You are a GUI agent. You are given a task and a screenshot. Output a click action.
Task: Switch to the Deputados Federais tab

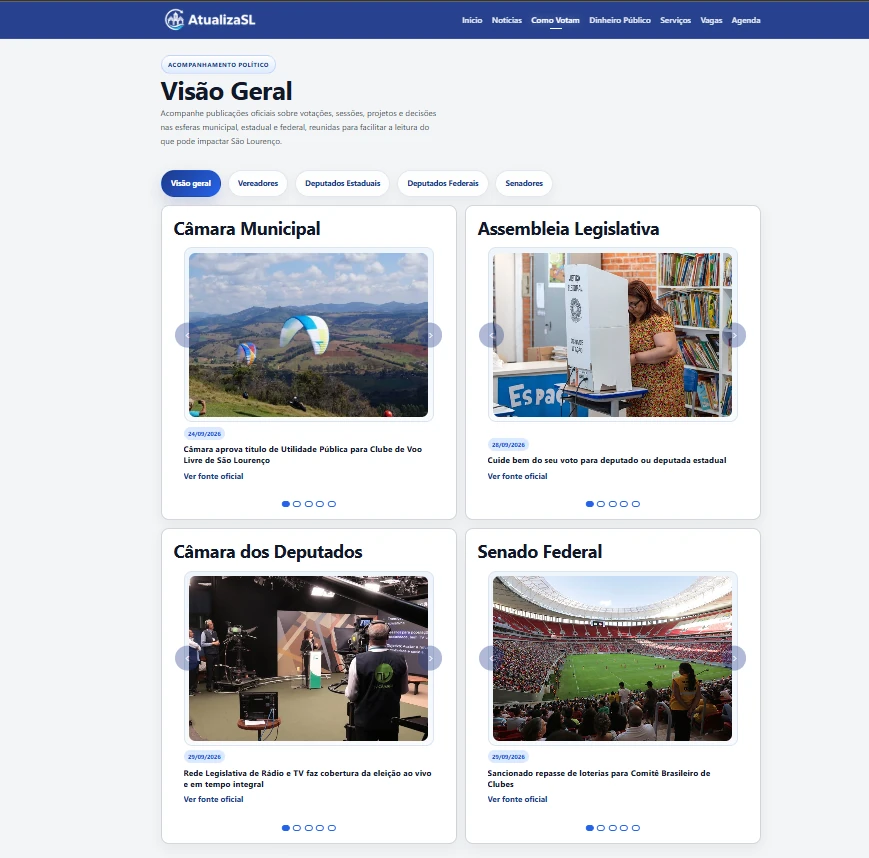click(443, 183)
